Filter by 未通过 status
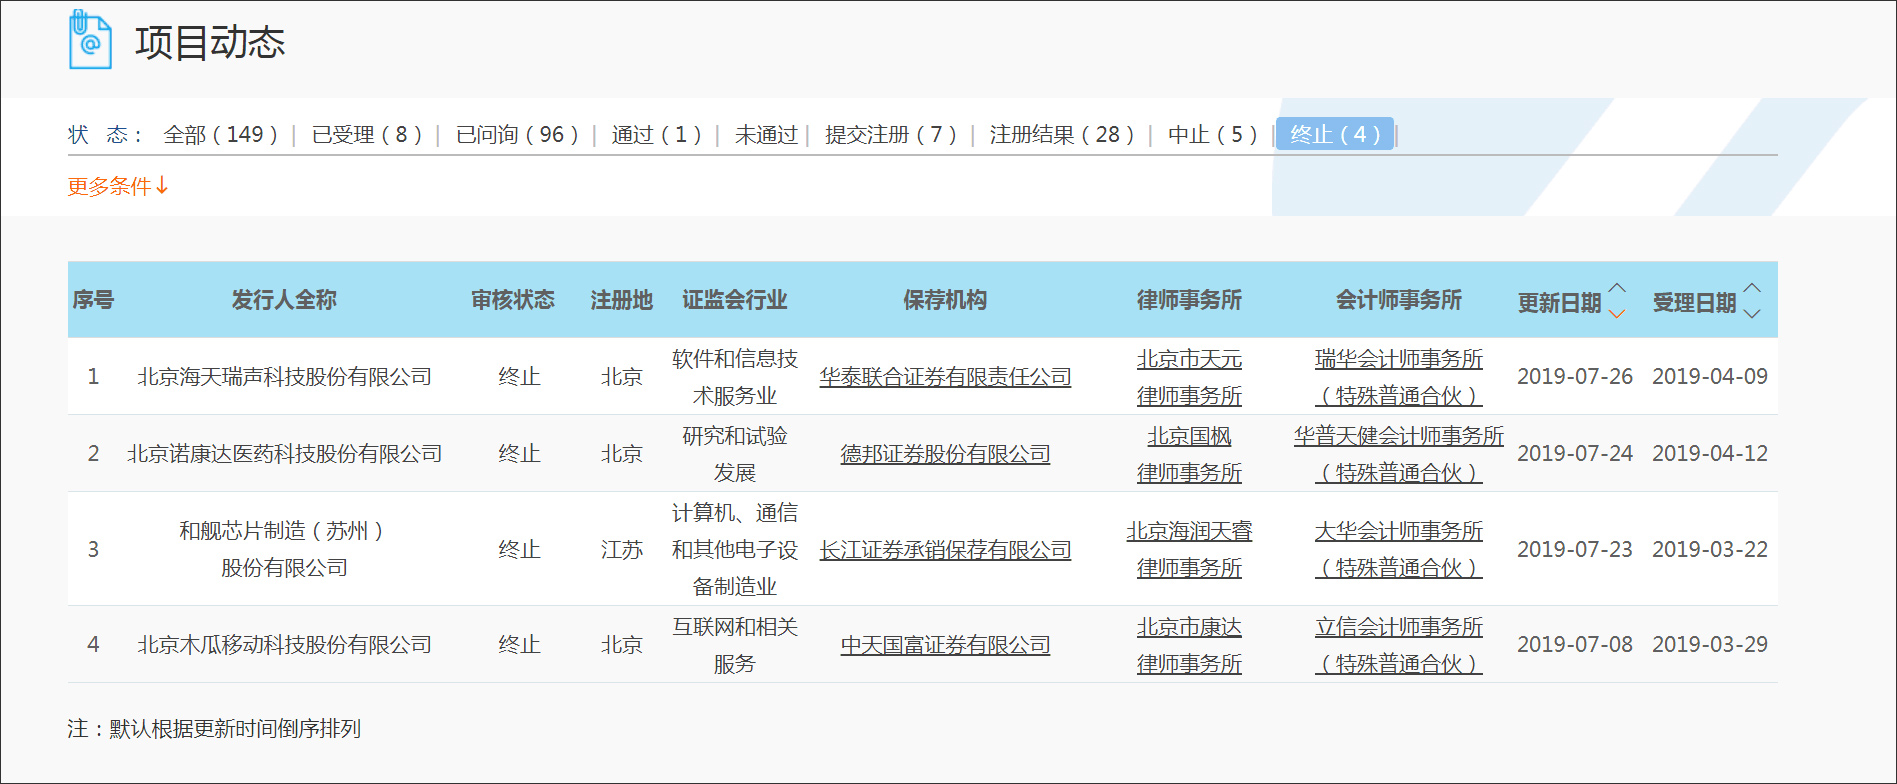The width and height of the screenshot is (1897, 784). click(766, 135)
